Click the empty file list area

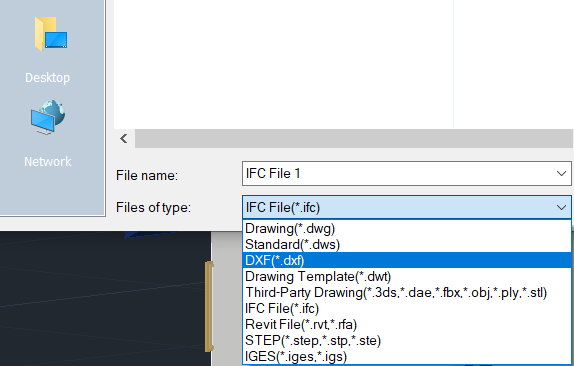point(284,64)
